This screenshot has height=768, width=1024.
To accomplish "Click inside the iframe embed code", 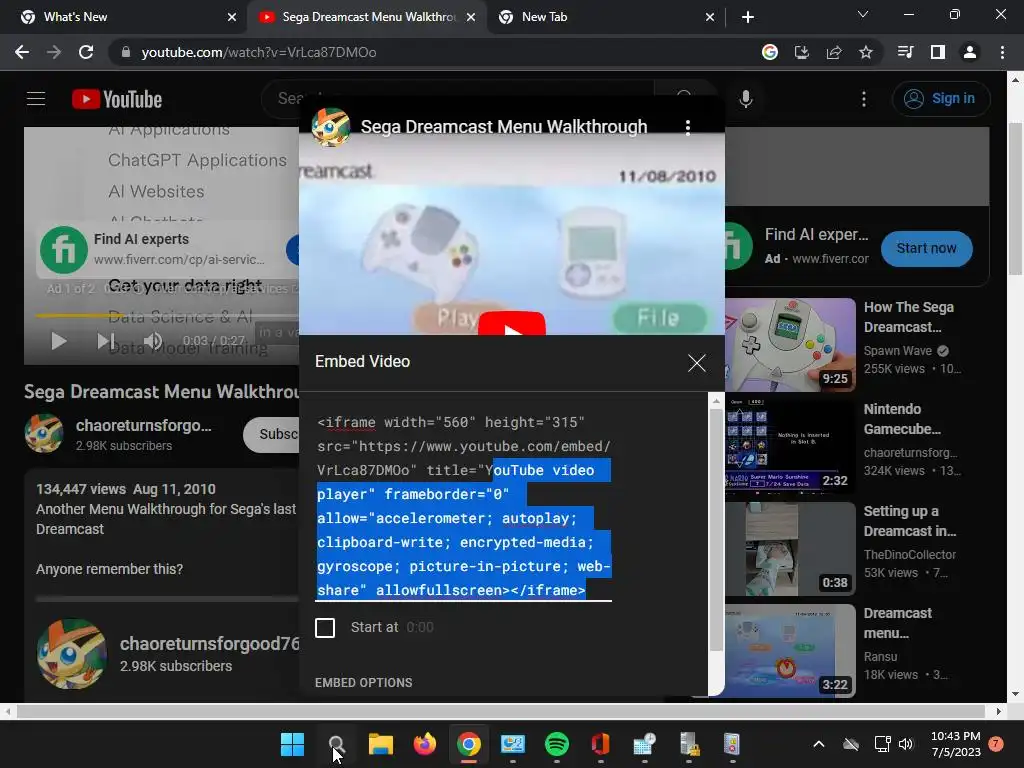I will [x=464, y=506].
